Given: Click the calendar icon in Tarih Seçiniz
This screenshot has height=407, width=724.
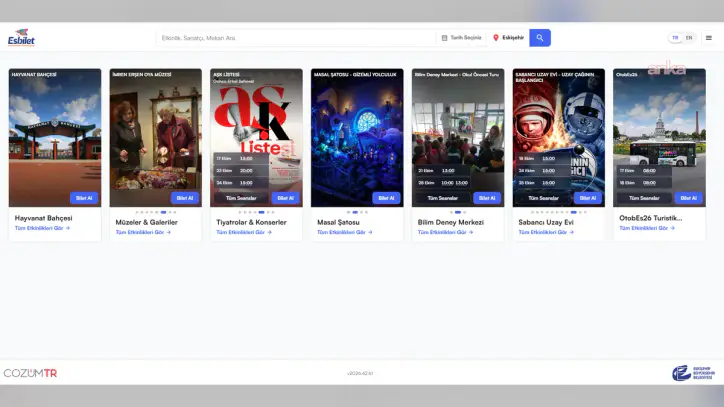Looking at the screenshot, I should [444, 38].
